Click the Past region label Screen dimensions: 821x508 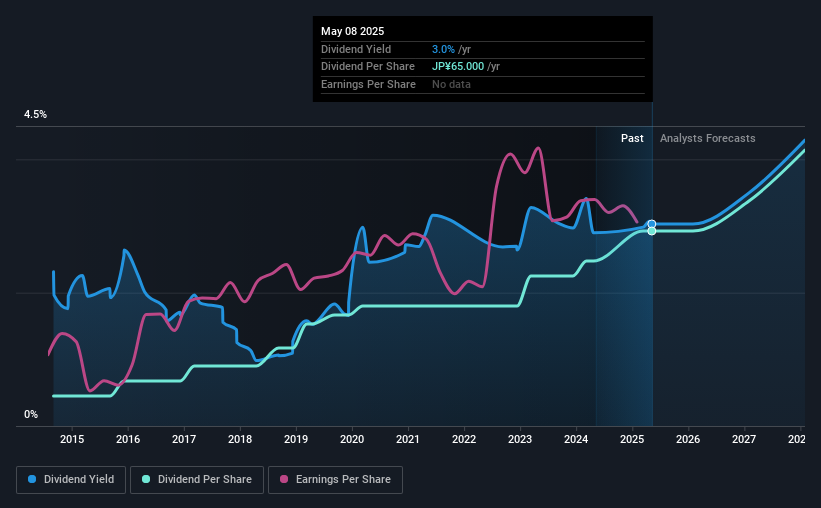click(632, 138)
